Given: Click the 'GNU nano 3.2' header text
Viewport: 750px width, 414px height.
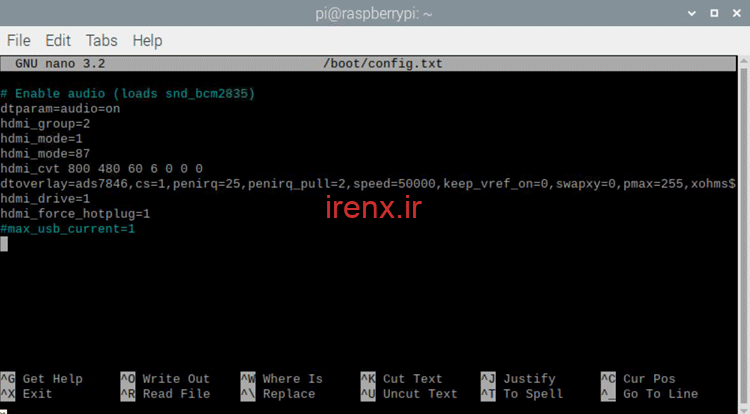Looking at the screenshot, I should click(x=60, y=64).
